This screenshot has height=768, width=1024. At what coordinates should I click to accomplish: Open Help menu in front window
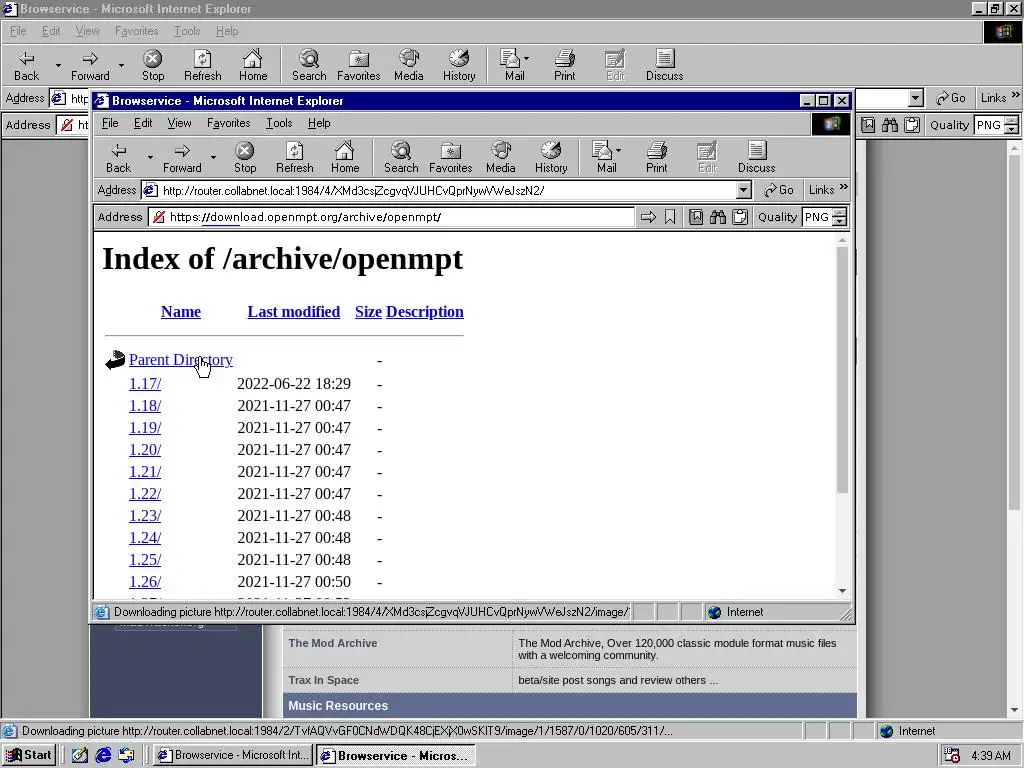(x=319, y=123)
